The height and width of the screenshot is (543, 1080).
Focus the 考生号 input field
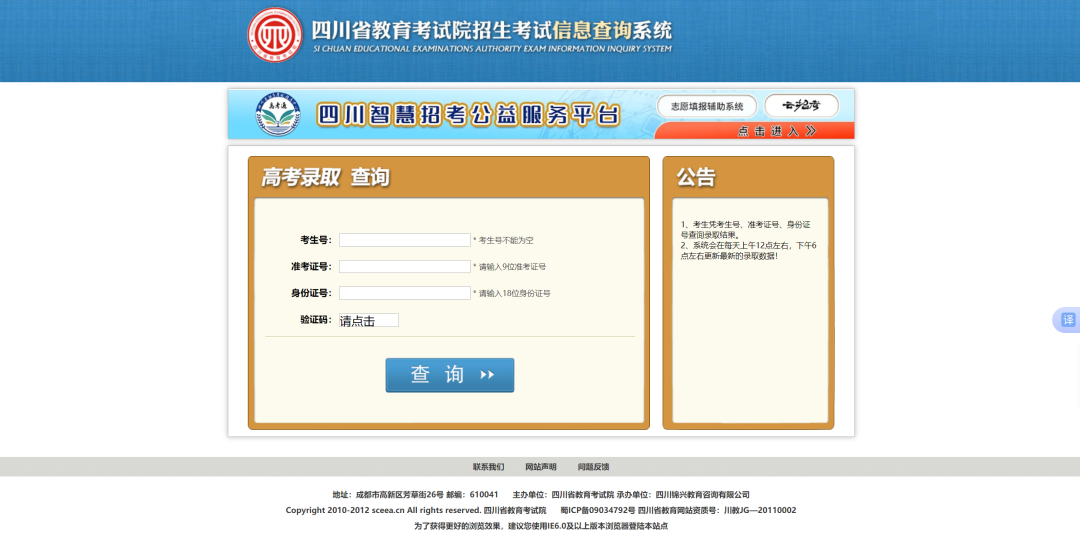coord(404,240)
